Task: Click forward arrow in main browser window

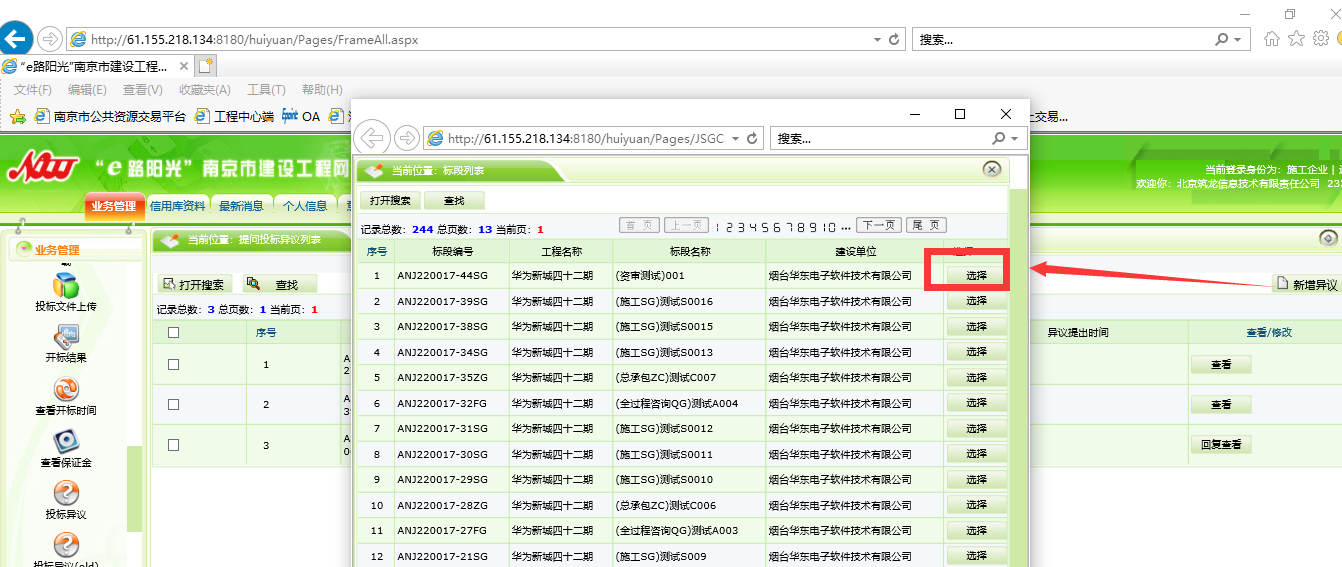Action: [x=49, y=40]
